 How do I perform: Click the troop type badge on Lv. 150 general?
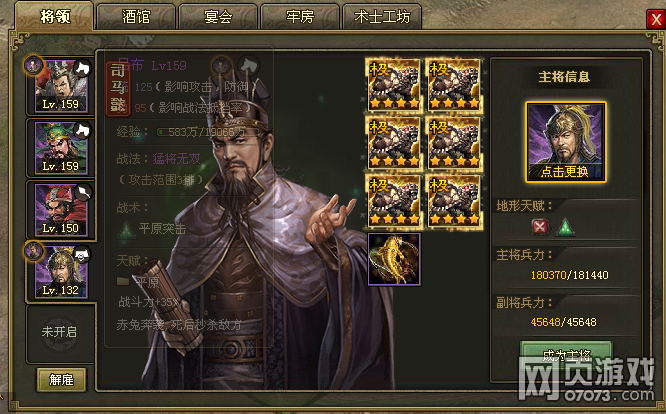pyautogui.click(x=82, y=192)
